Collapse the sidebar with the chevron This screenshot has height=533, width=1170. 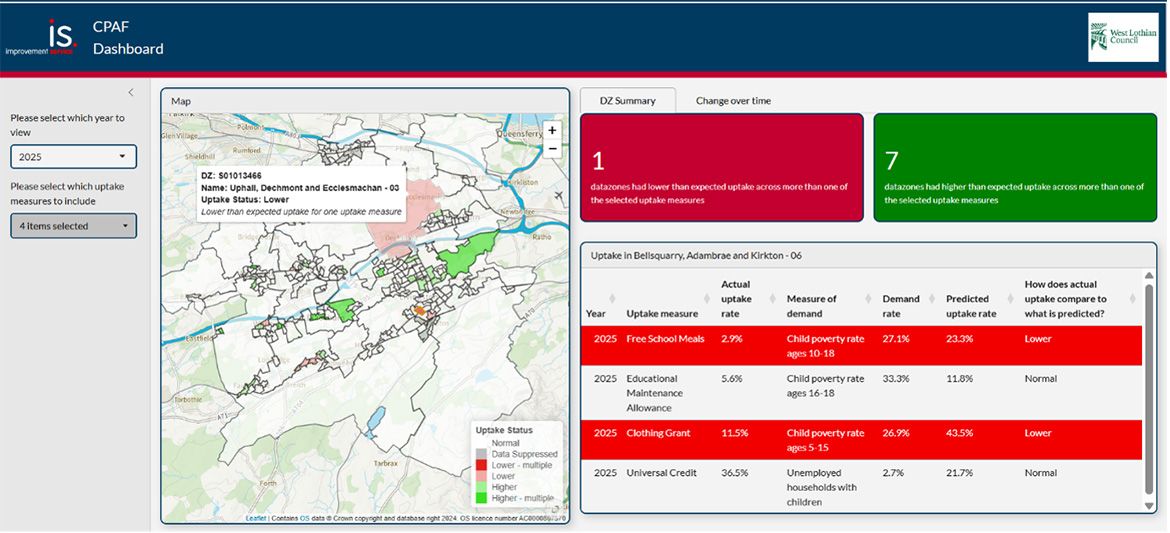131,93
